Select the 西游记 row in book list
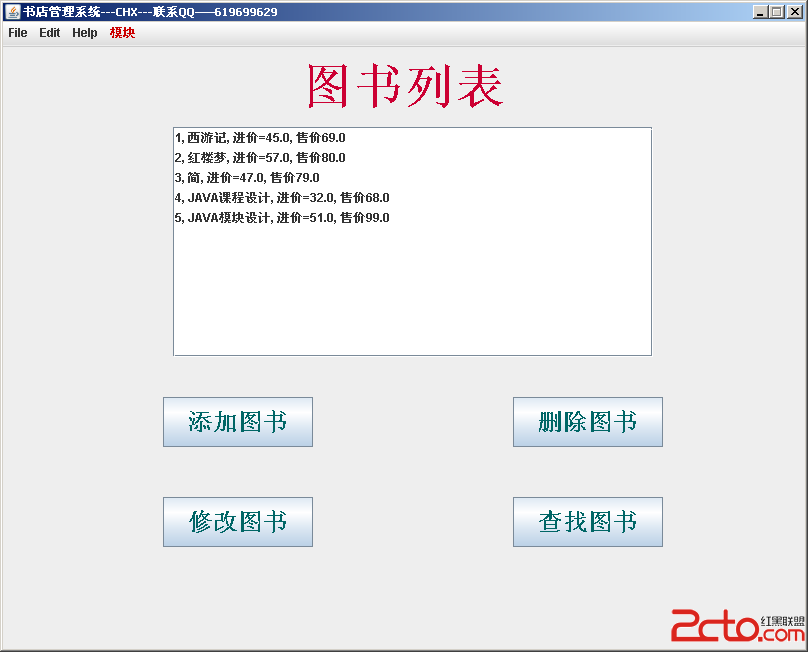Image resolution: width=808 pixels, height=652 pixels. [x=412, y=138]
